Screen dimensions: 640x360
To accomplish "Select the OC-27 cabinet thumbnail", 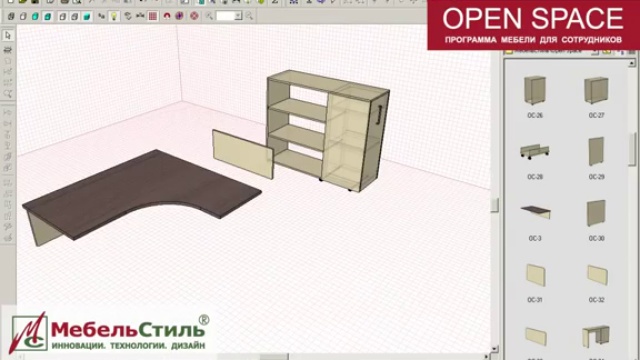I will point(596,91).
